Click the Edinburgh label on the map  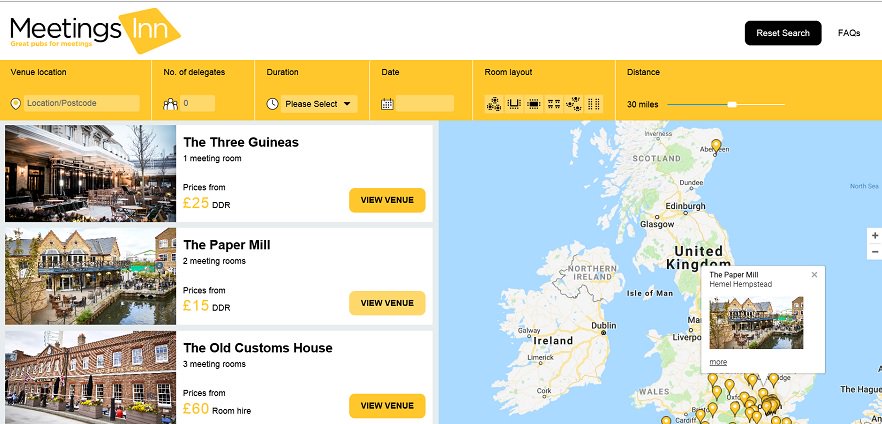coord(685,206)
